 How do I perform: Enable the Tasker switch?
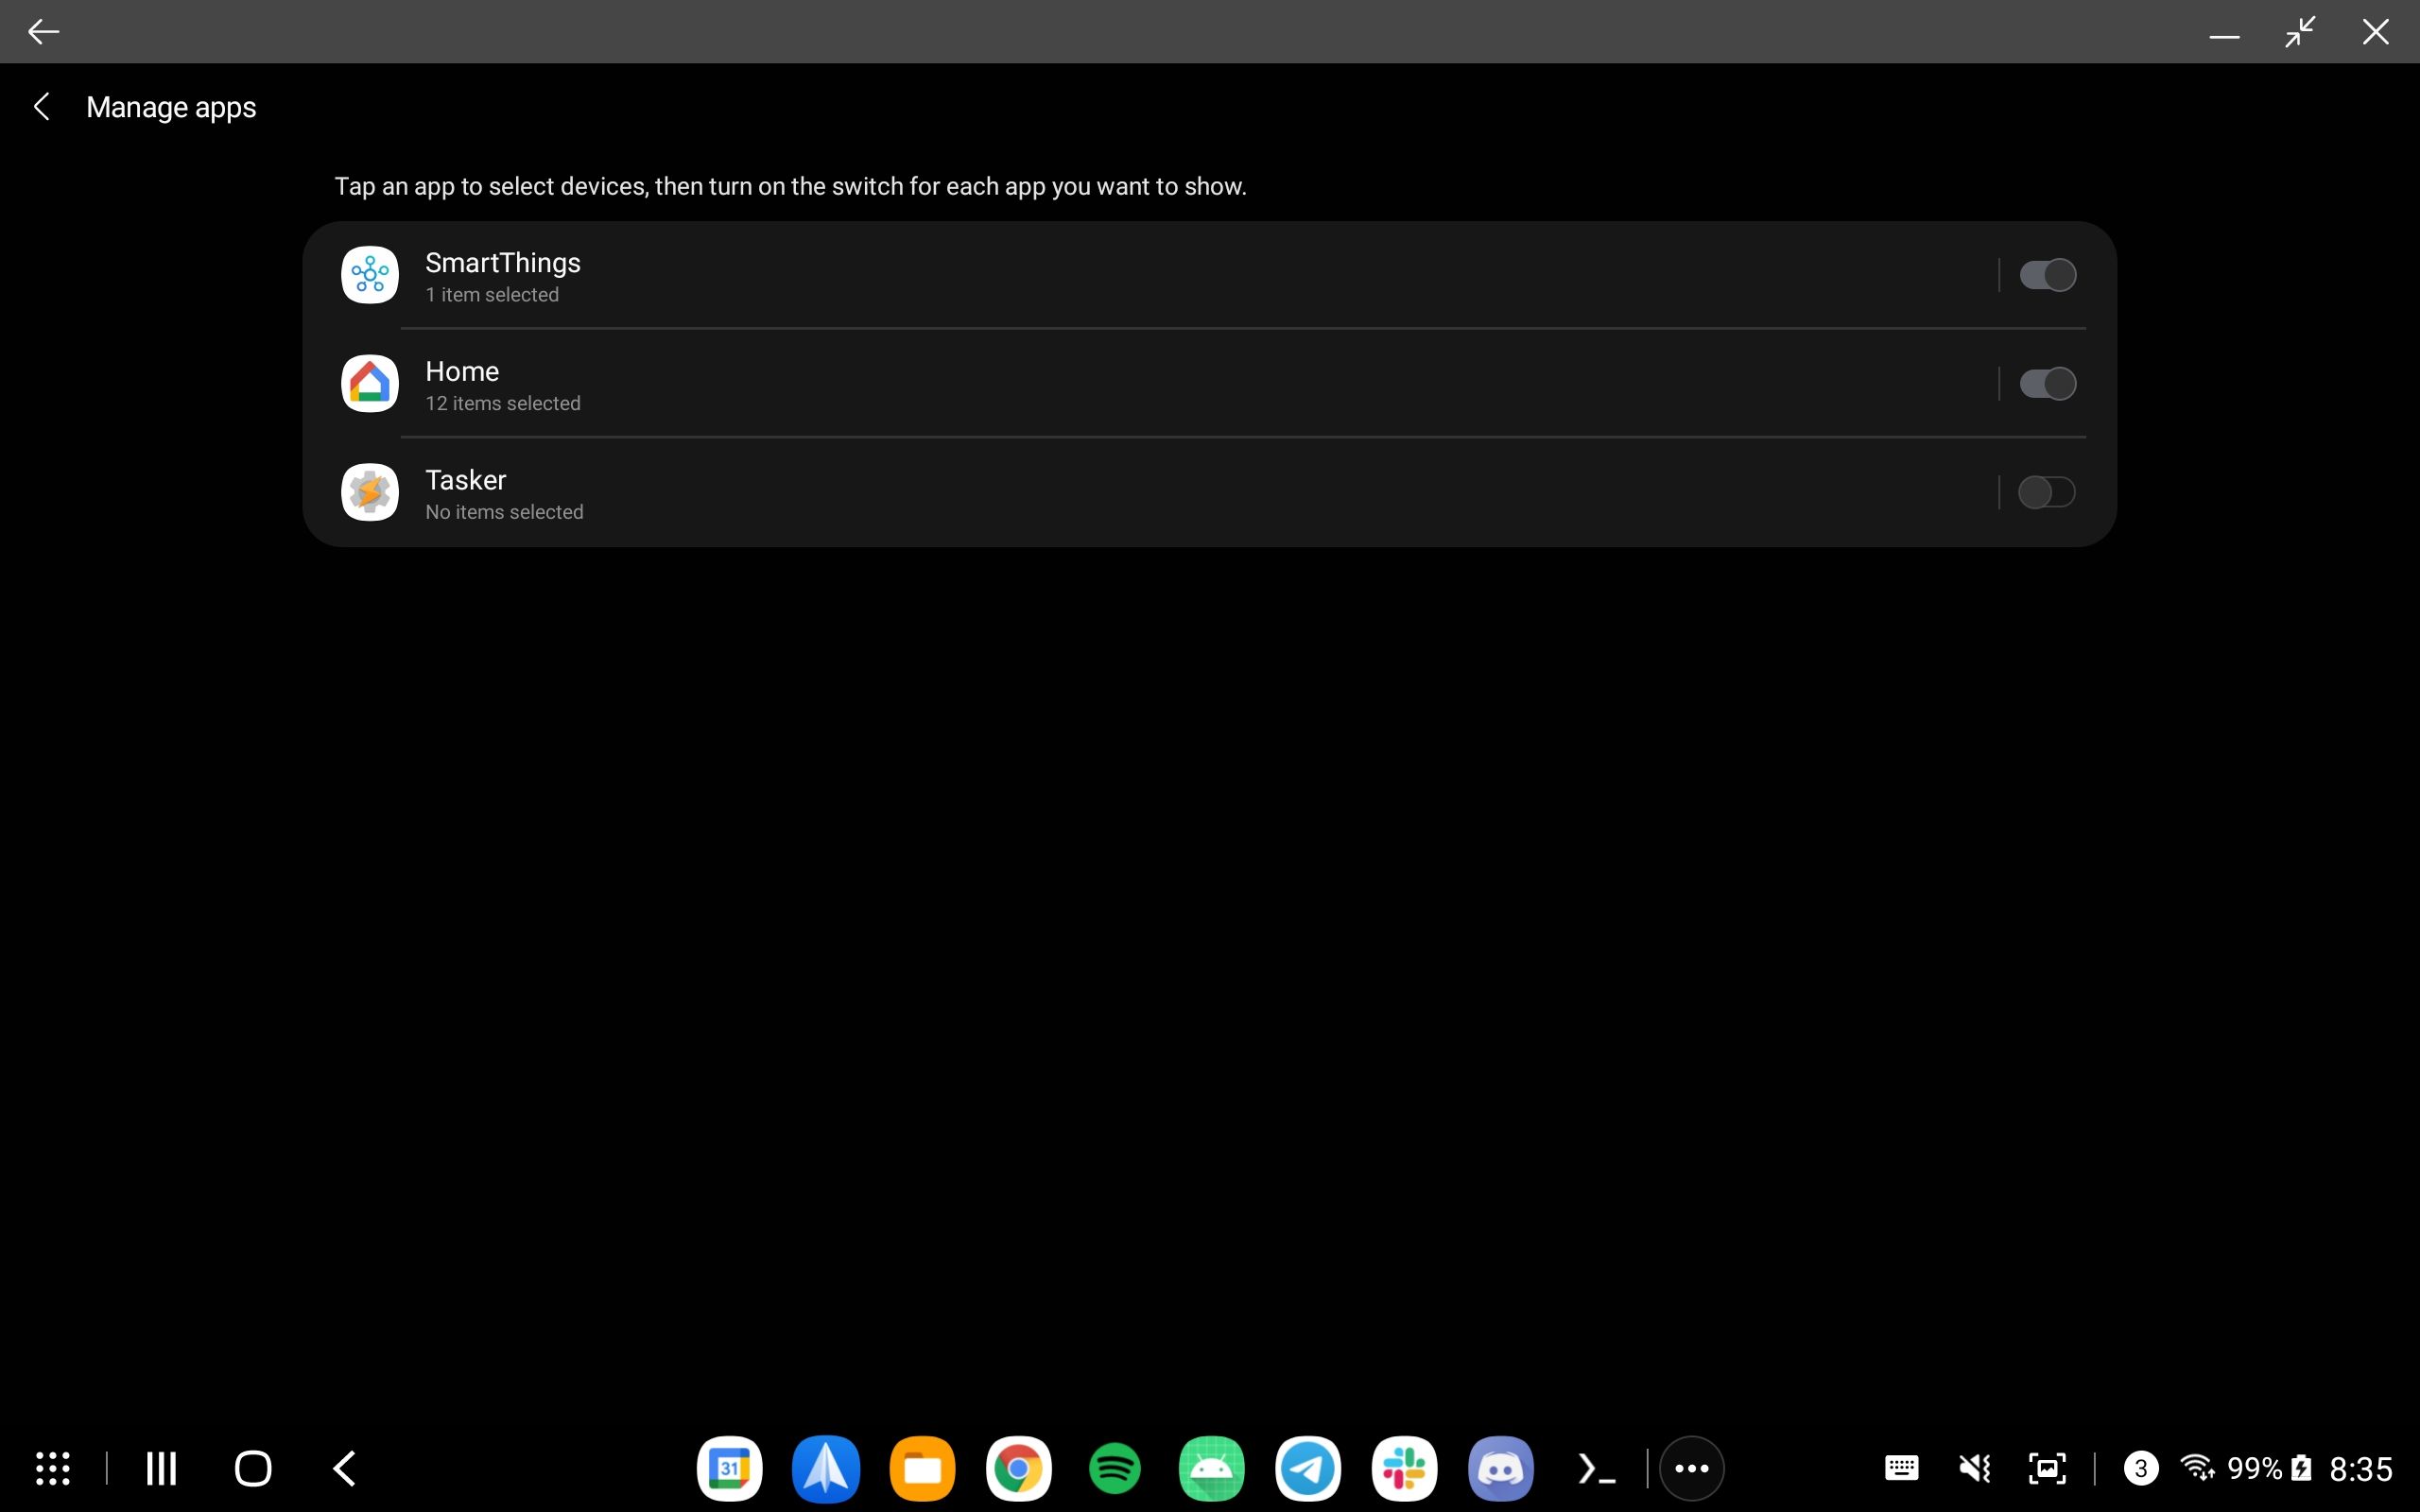click(x=2046, y=492)
